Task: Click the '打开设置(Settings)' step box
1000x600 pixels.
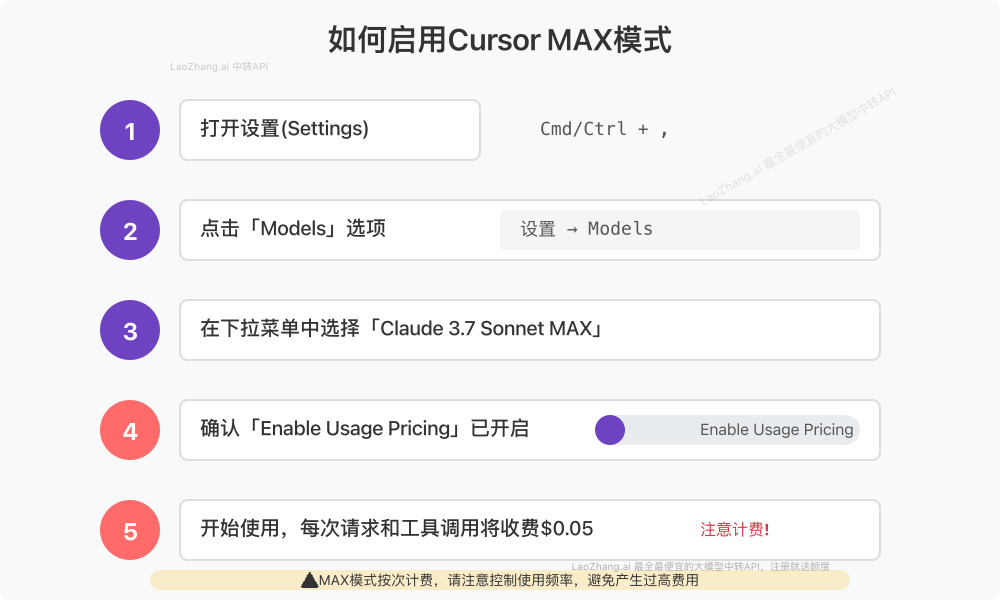Action: pyautogui.click(x=330, y=130)
